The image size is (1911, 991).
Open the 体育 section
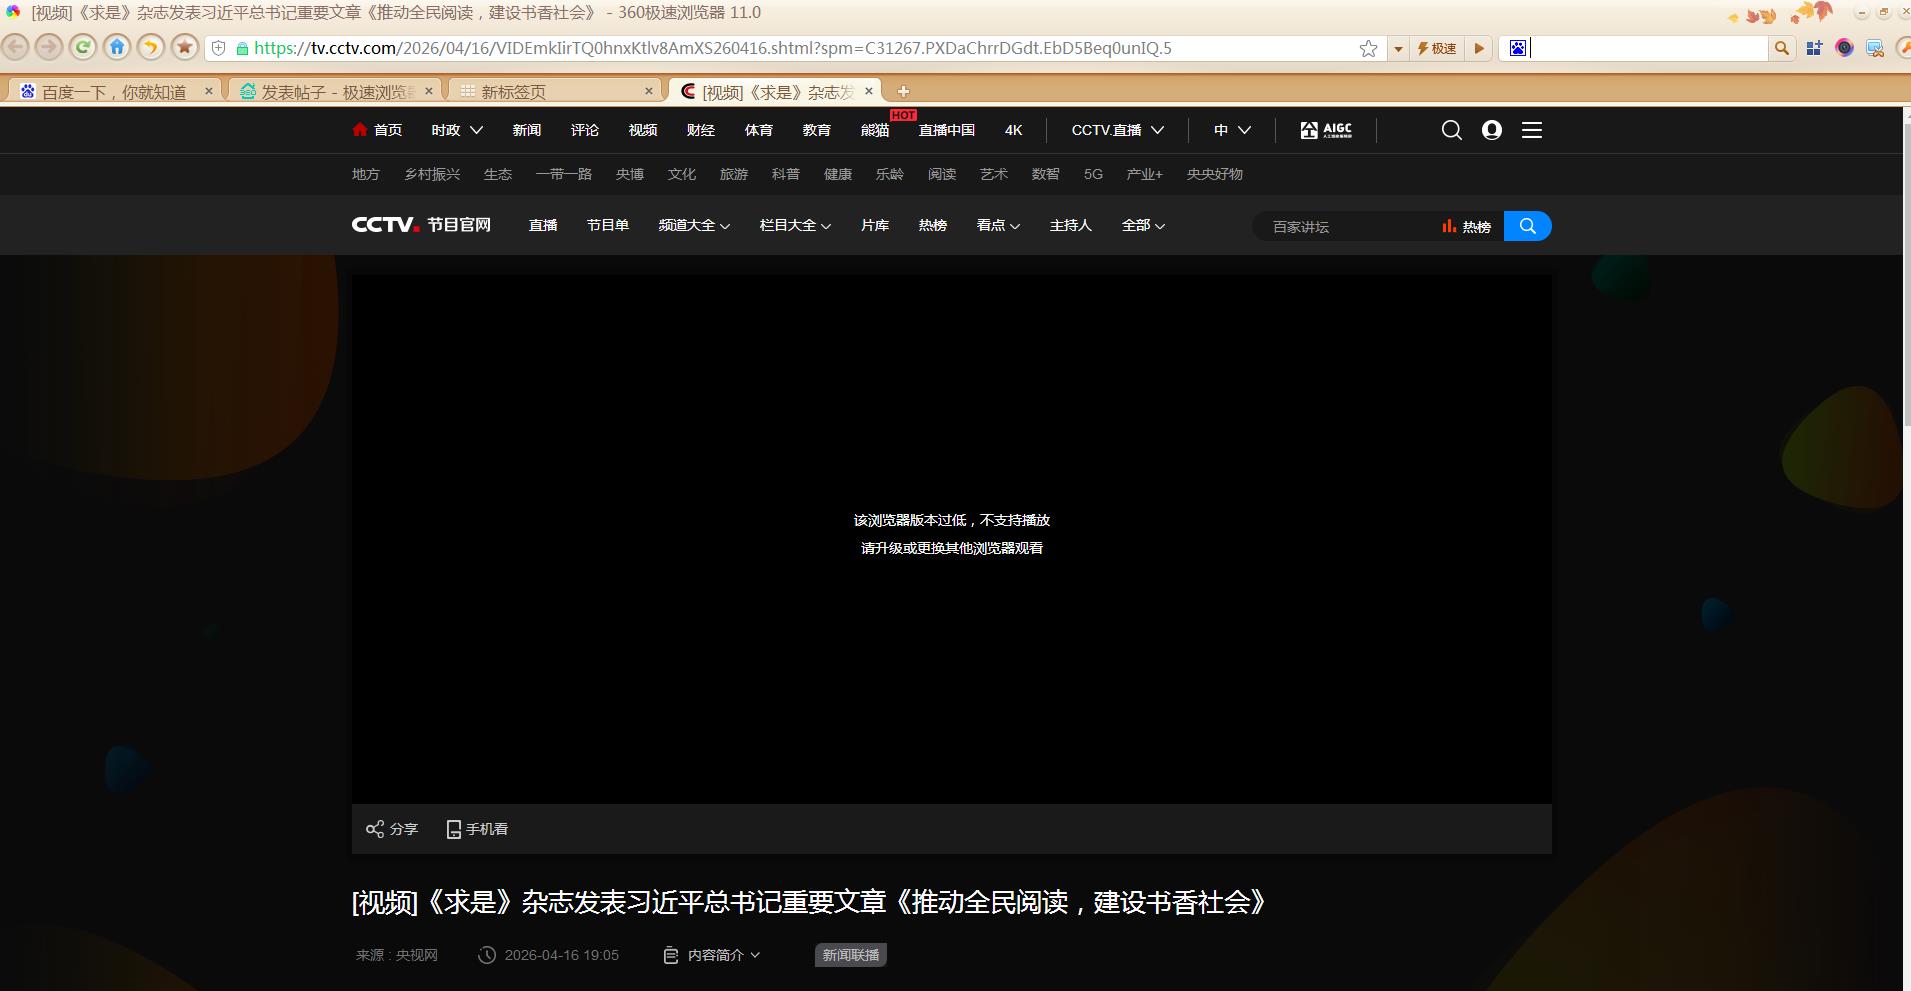coord(759,130)
